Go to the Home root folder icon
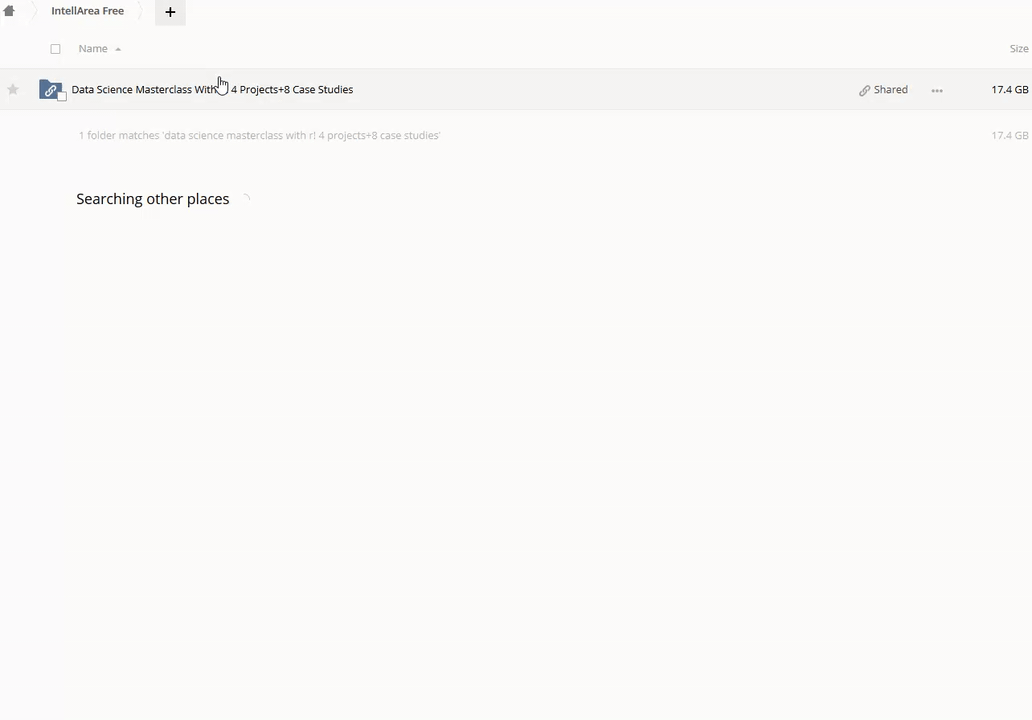Viewport: 1032px width, 720px height. pyautogui.click(x=9, y=11)
